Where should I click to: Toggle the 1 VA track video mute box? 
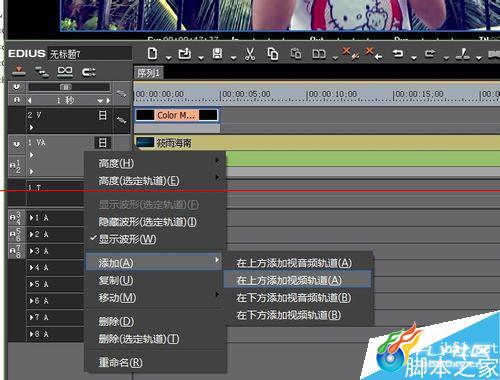pos(103,143)
